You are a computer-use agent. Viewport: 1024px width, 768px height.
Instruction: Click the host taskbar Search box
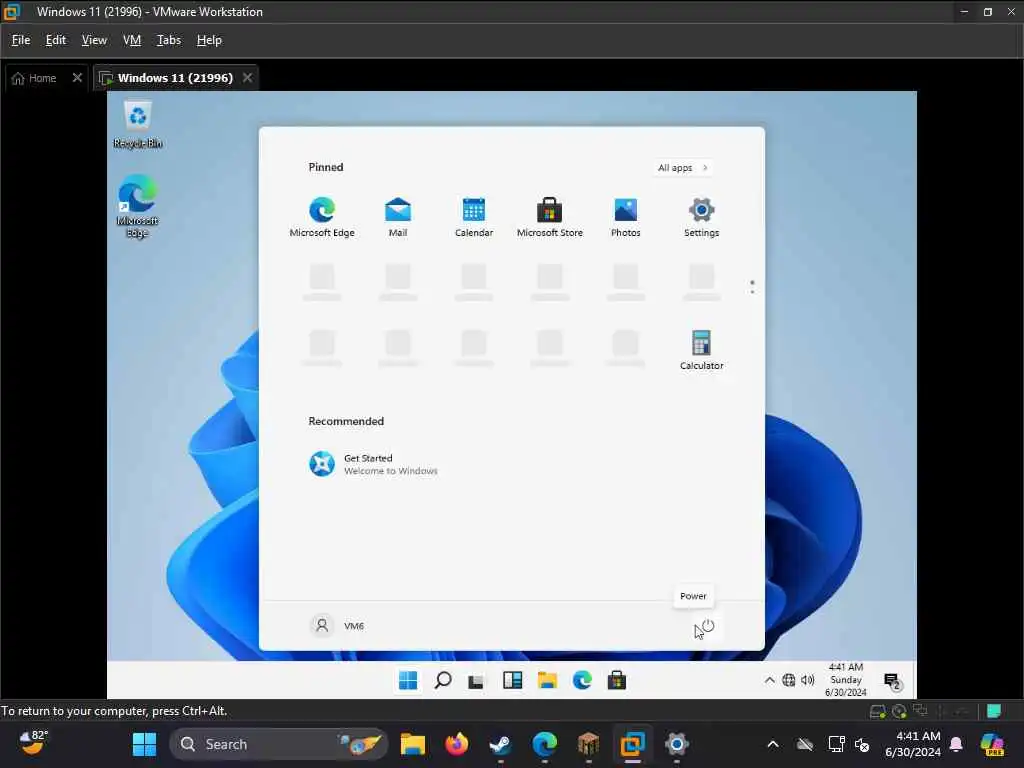tap(279, 744)
